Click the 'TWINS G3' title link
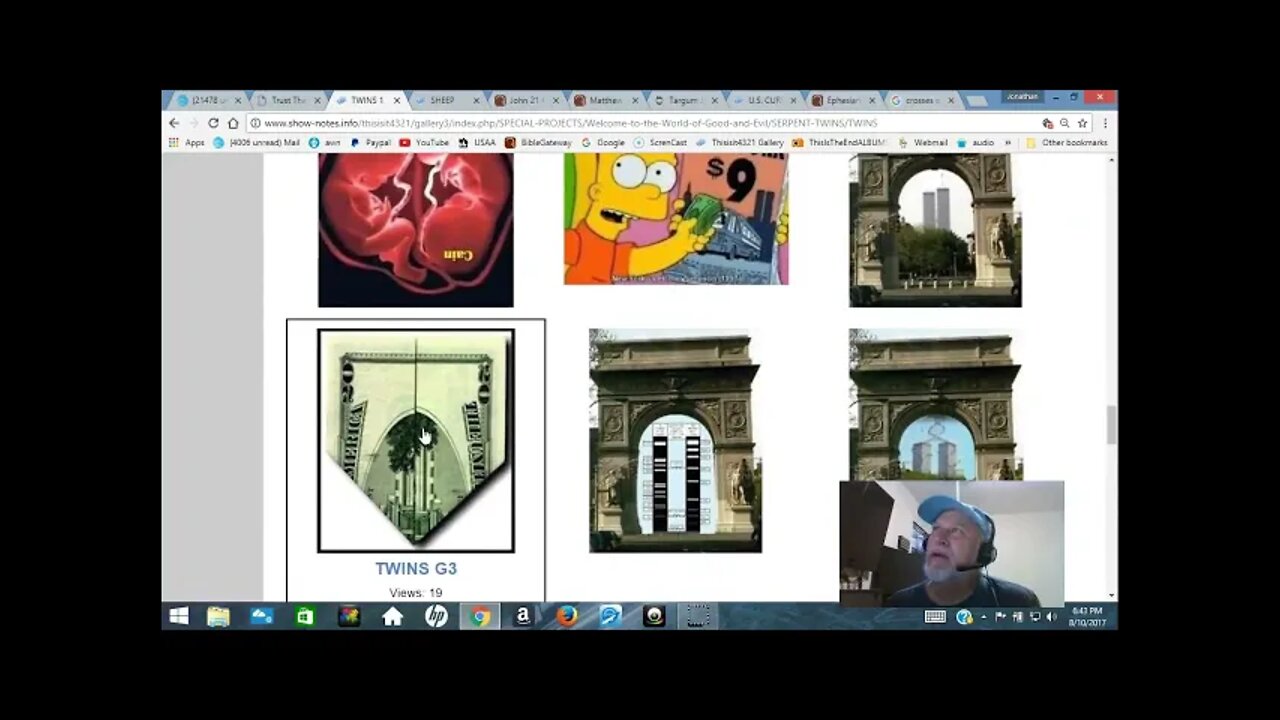Image resolution: width=1280 pixels, height=720 pixels. (416, 568)
